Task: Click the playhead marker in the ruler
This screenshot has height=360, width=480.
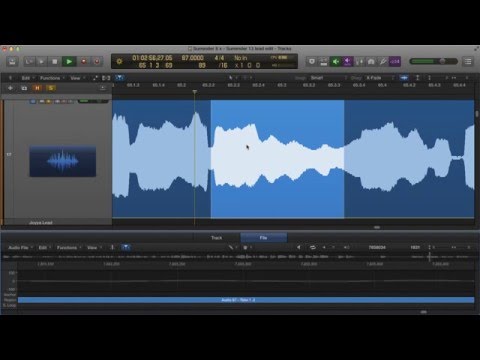Action: (195, 91)
